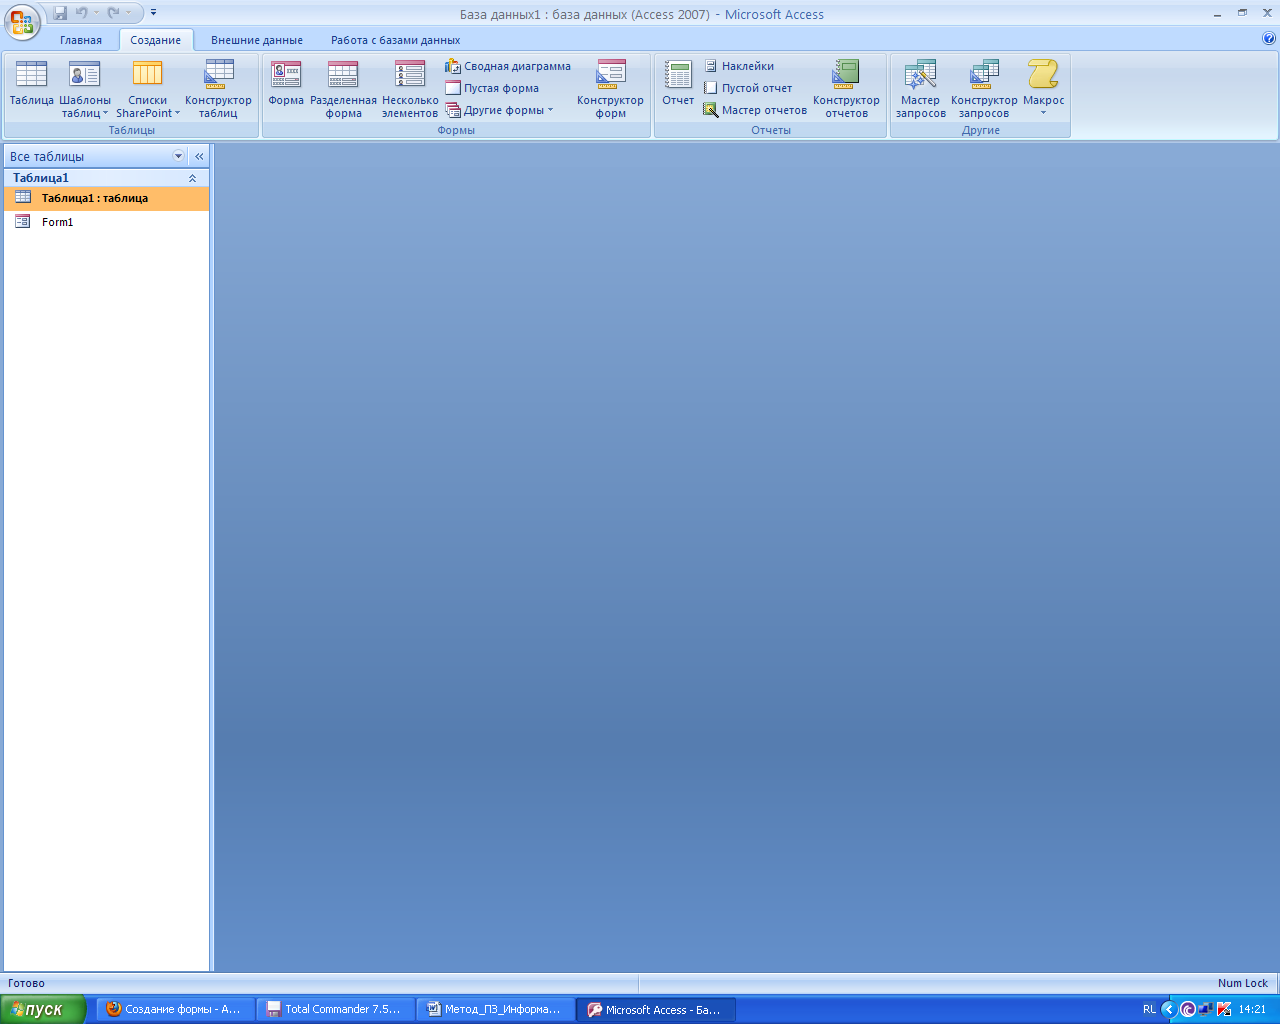Expand the Макрос dropdown arrow
The height and width of the screenshot is (1024, 1280).
pos(1043,113)
